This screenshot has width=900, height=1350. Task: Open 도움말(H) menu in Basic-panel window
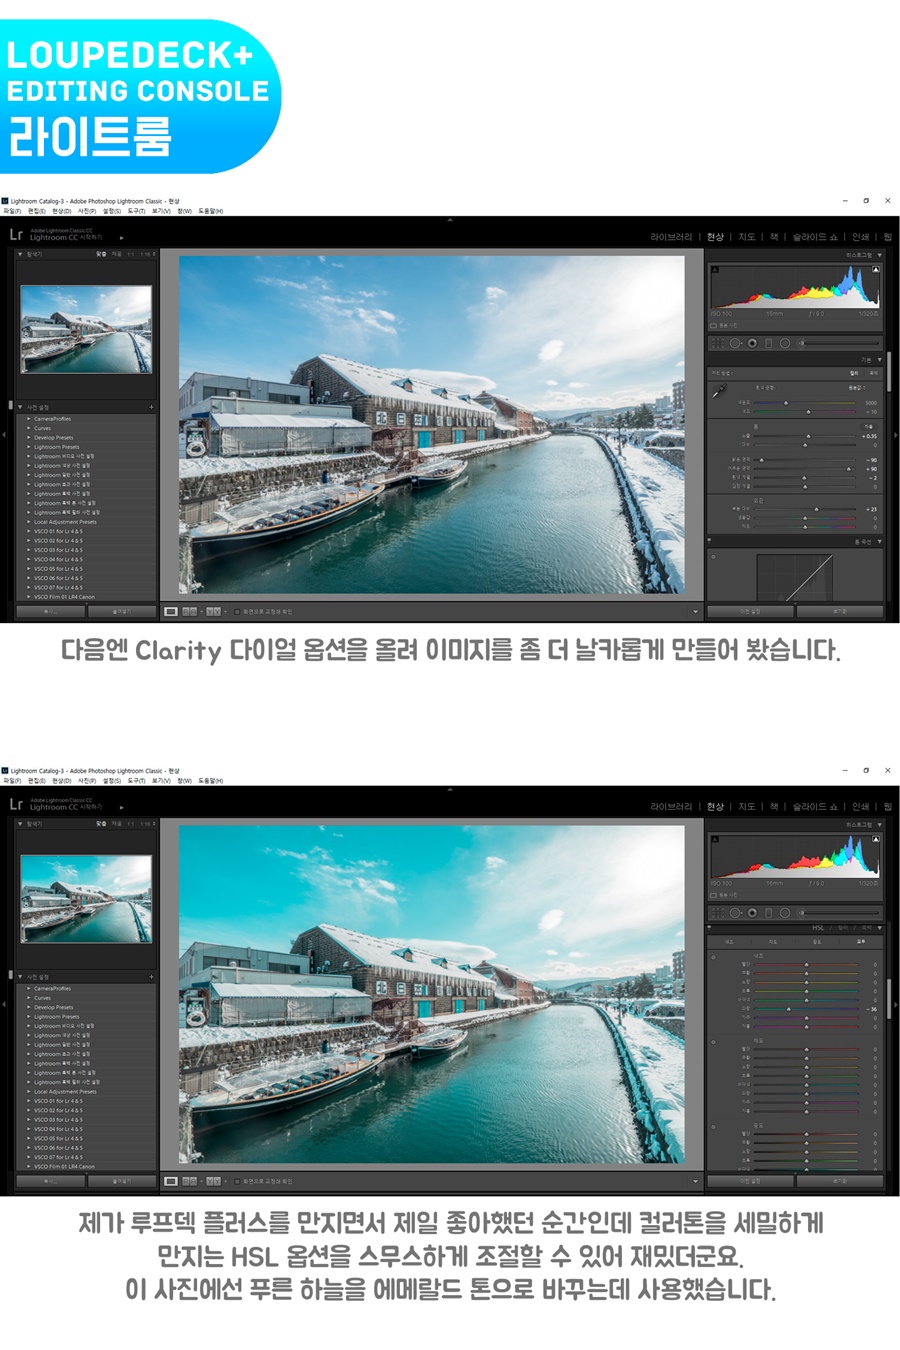[211, 211]
